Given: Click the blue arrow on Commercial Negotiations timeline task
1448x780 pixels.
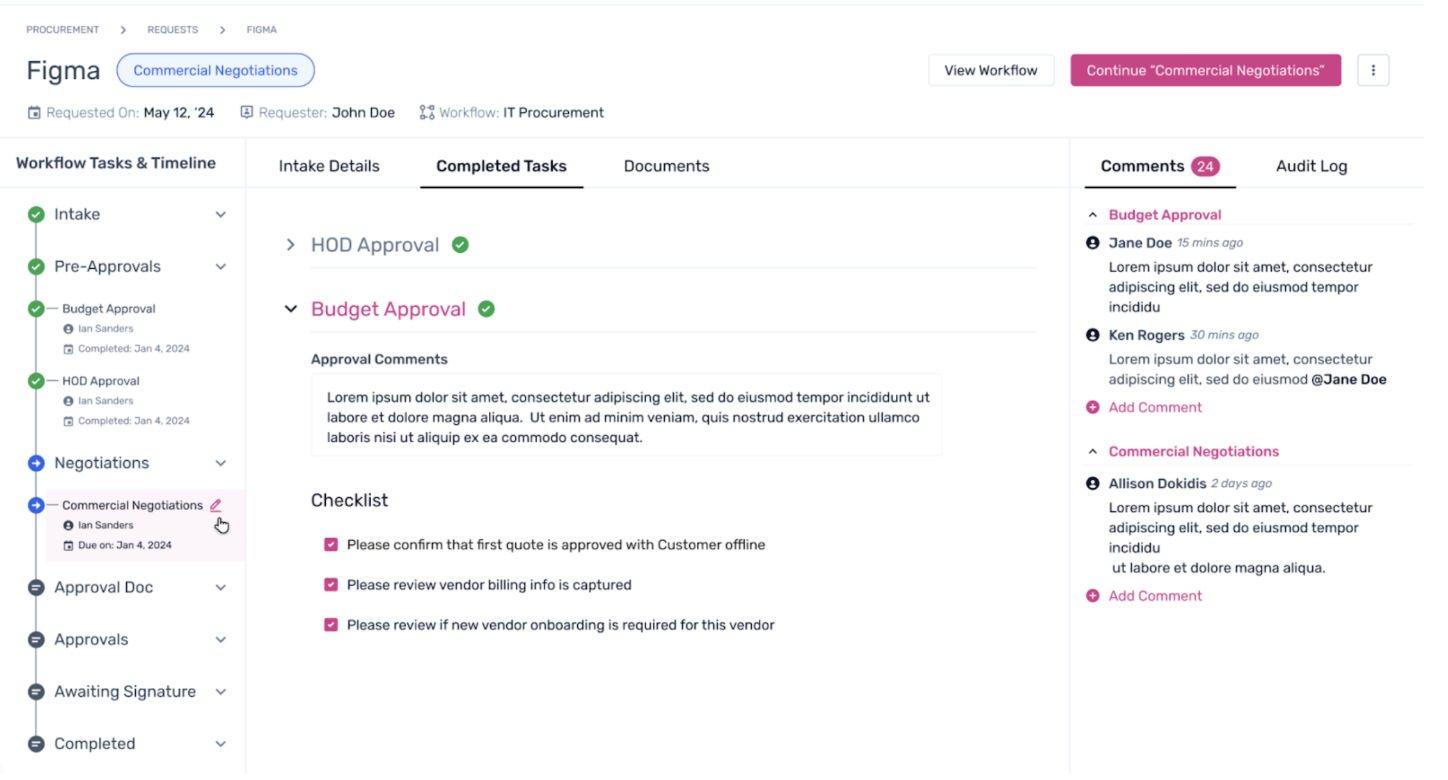Looking at the screenshot, I should tap(36, 505).
